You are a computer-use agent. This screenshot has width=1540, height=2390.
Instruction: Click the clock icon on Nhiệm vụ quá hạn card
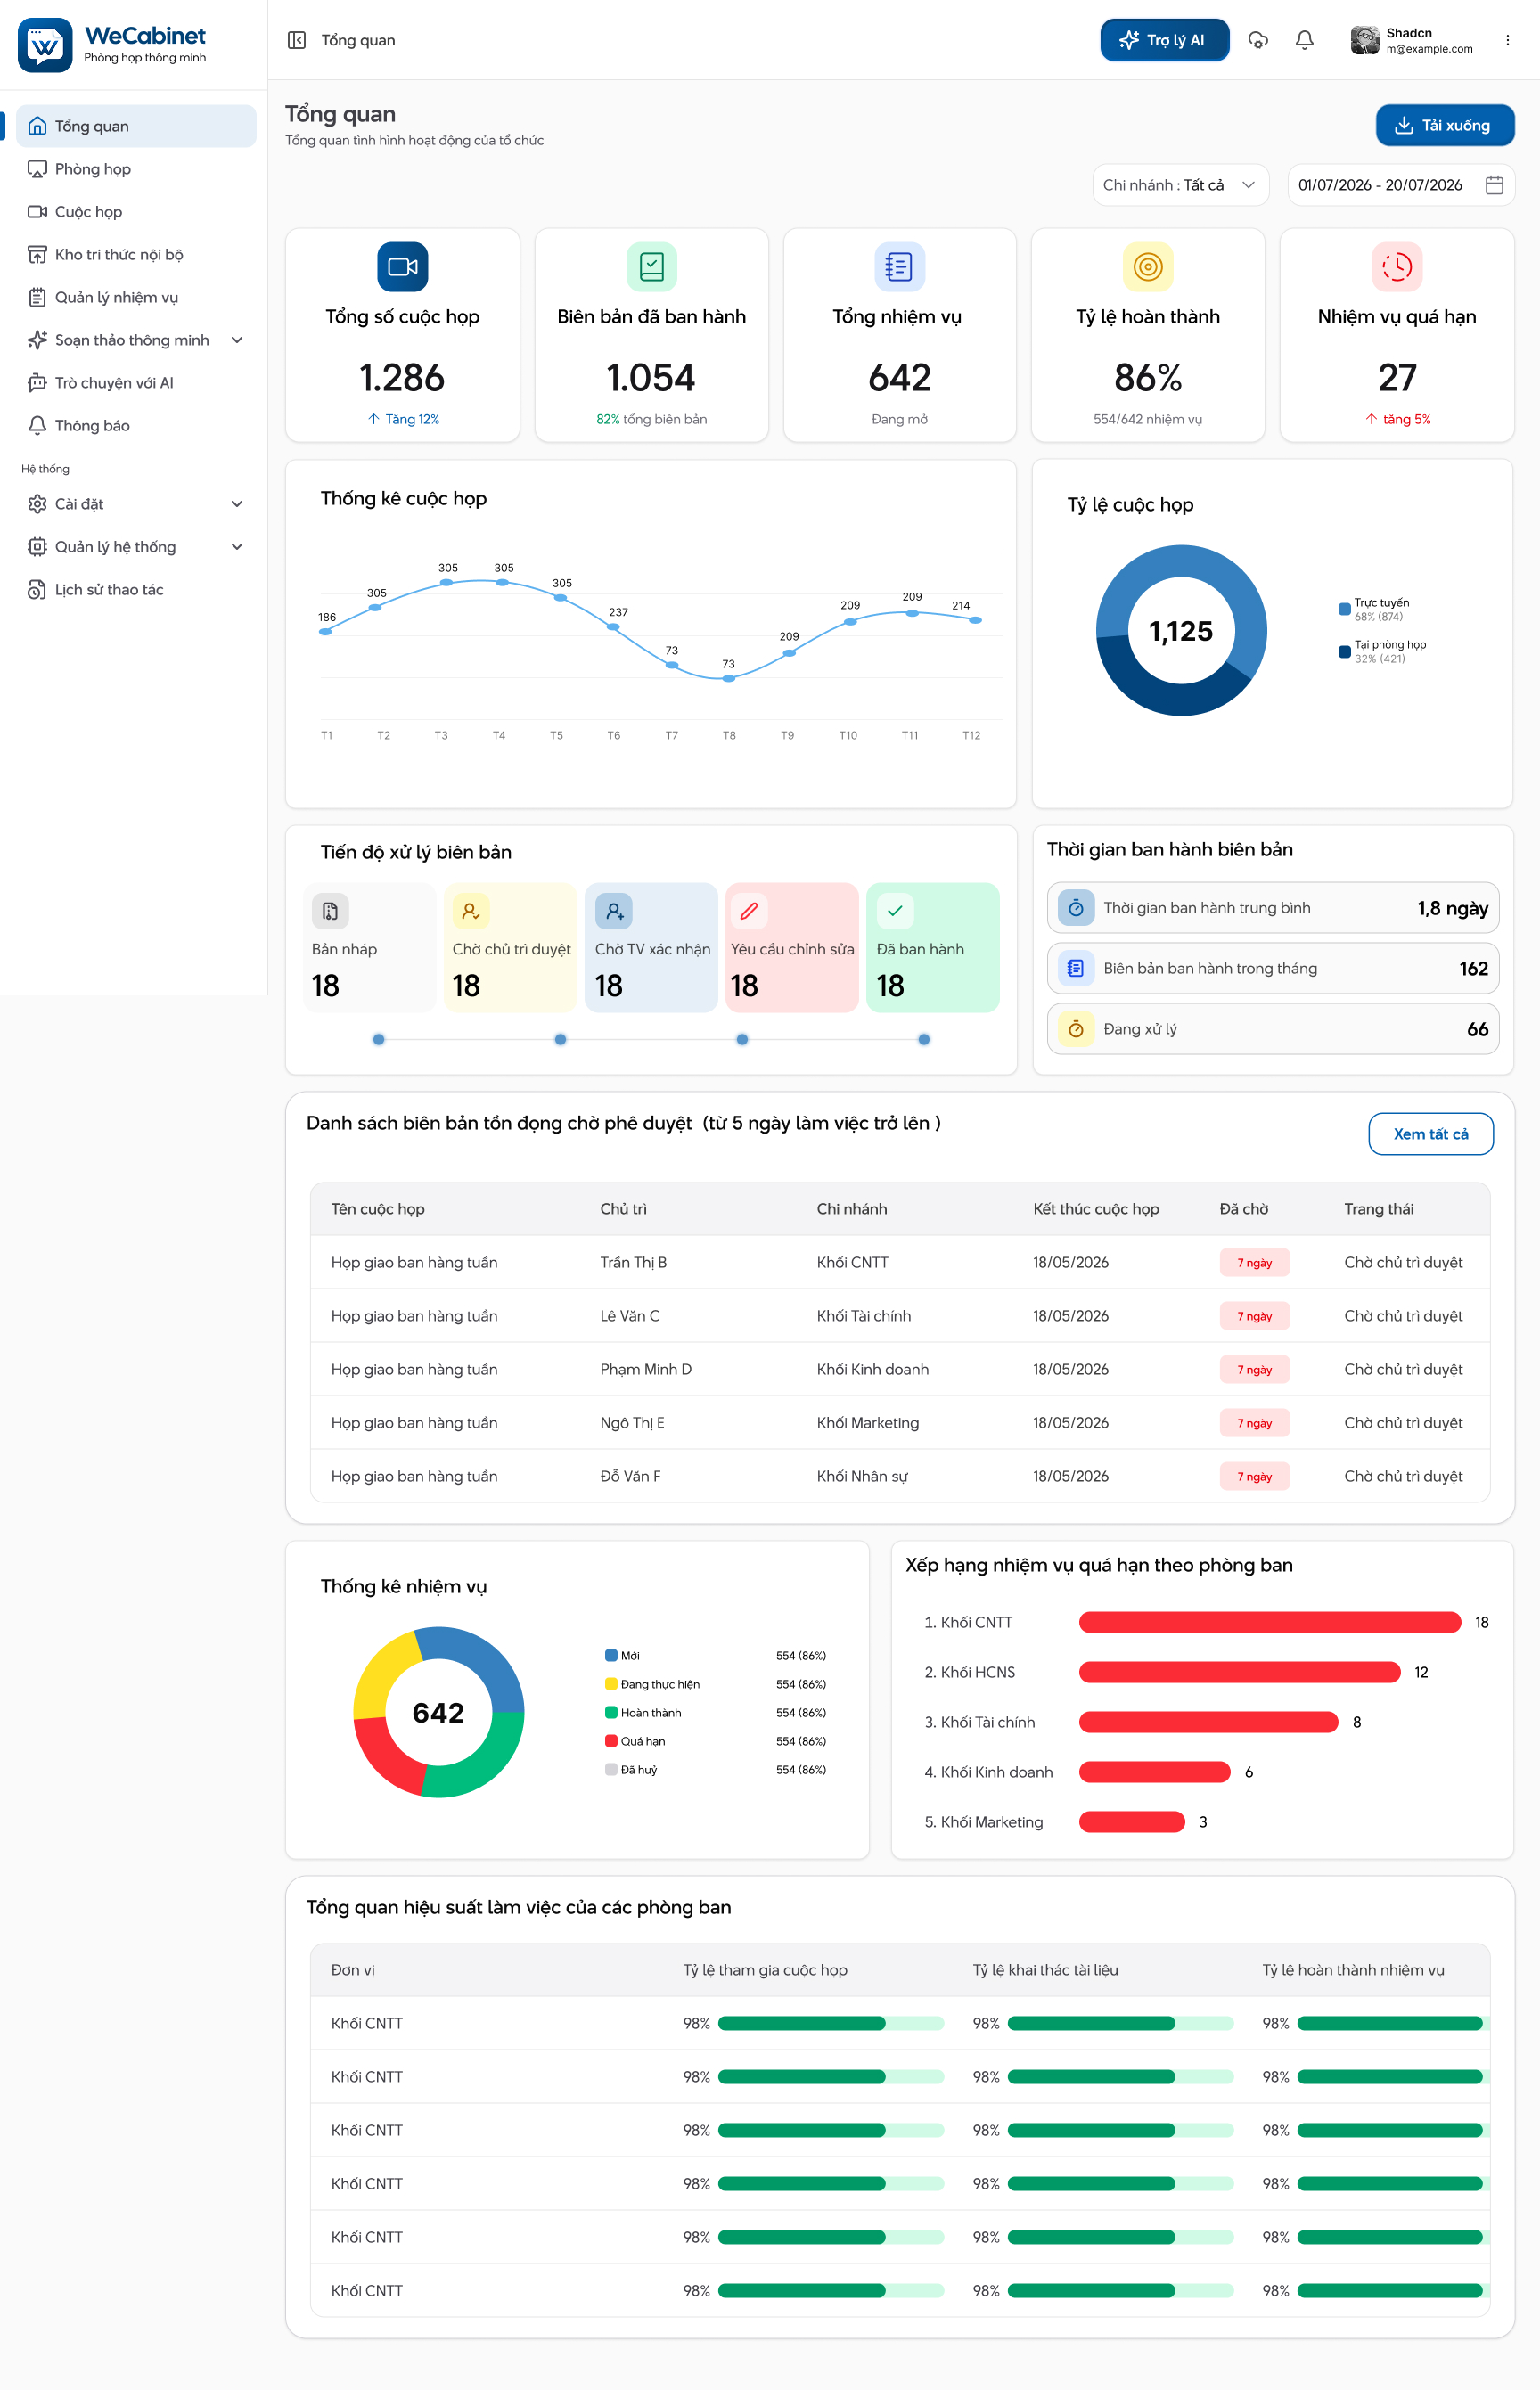tap(1396, 267)
